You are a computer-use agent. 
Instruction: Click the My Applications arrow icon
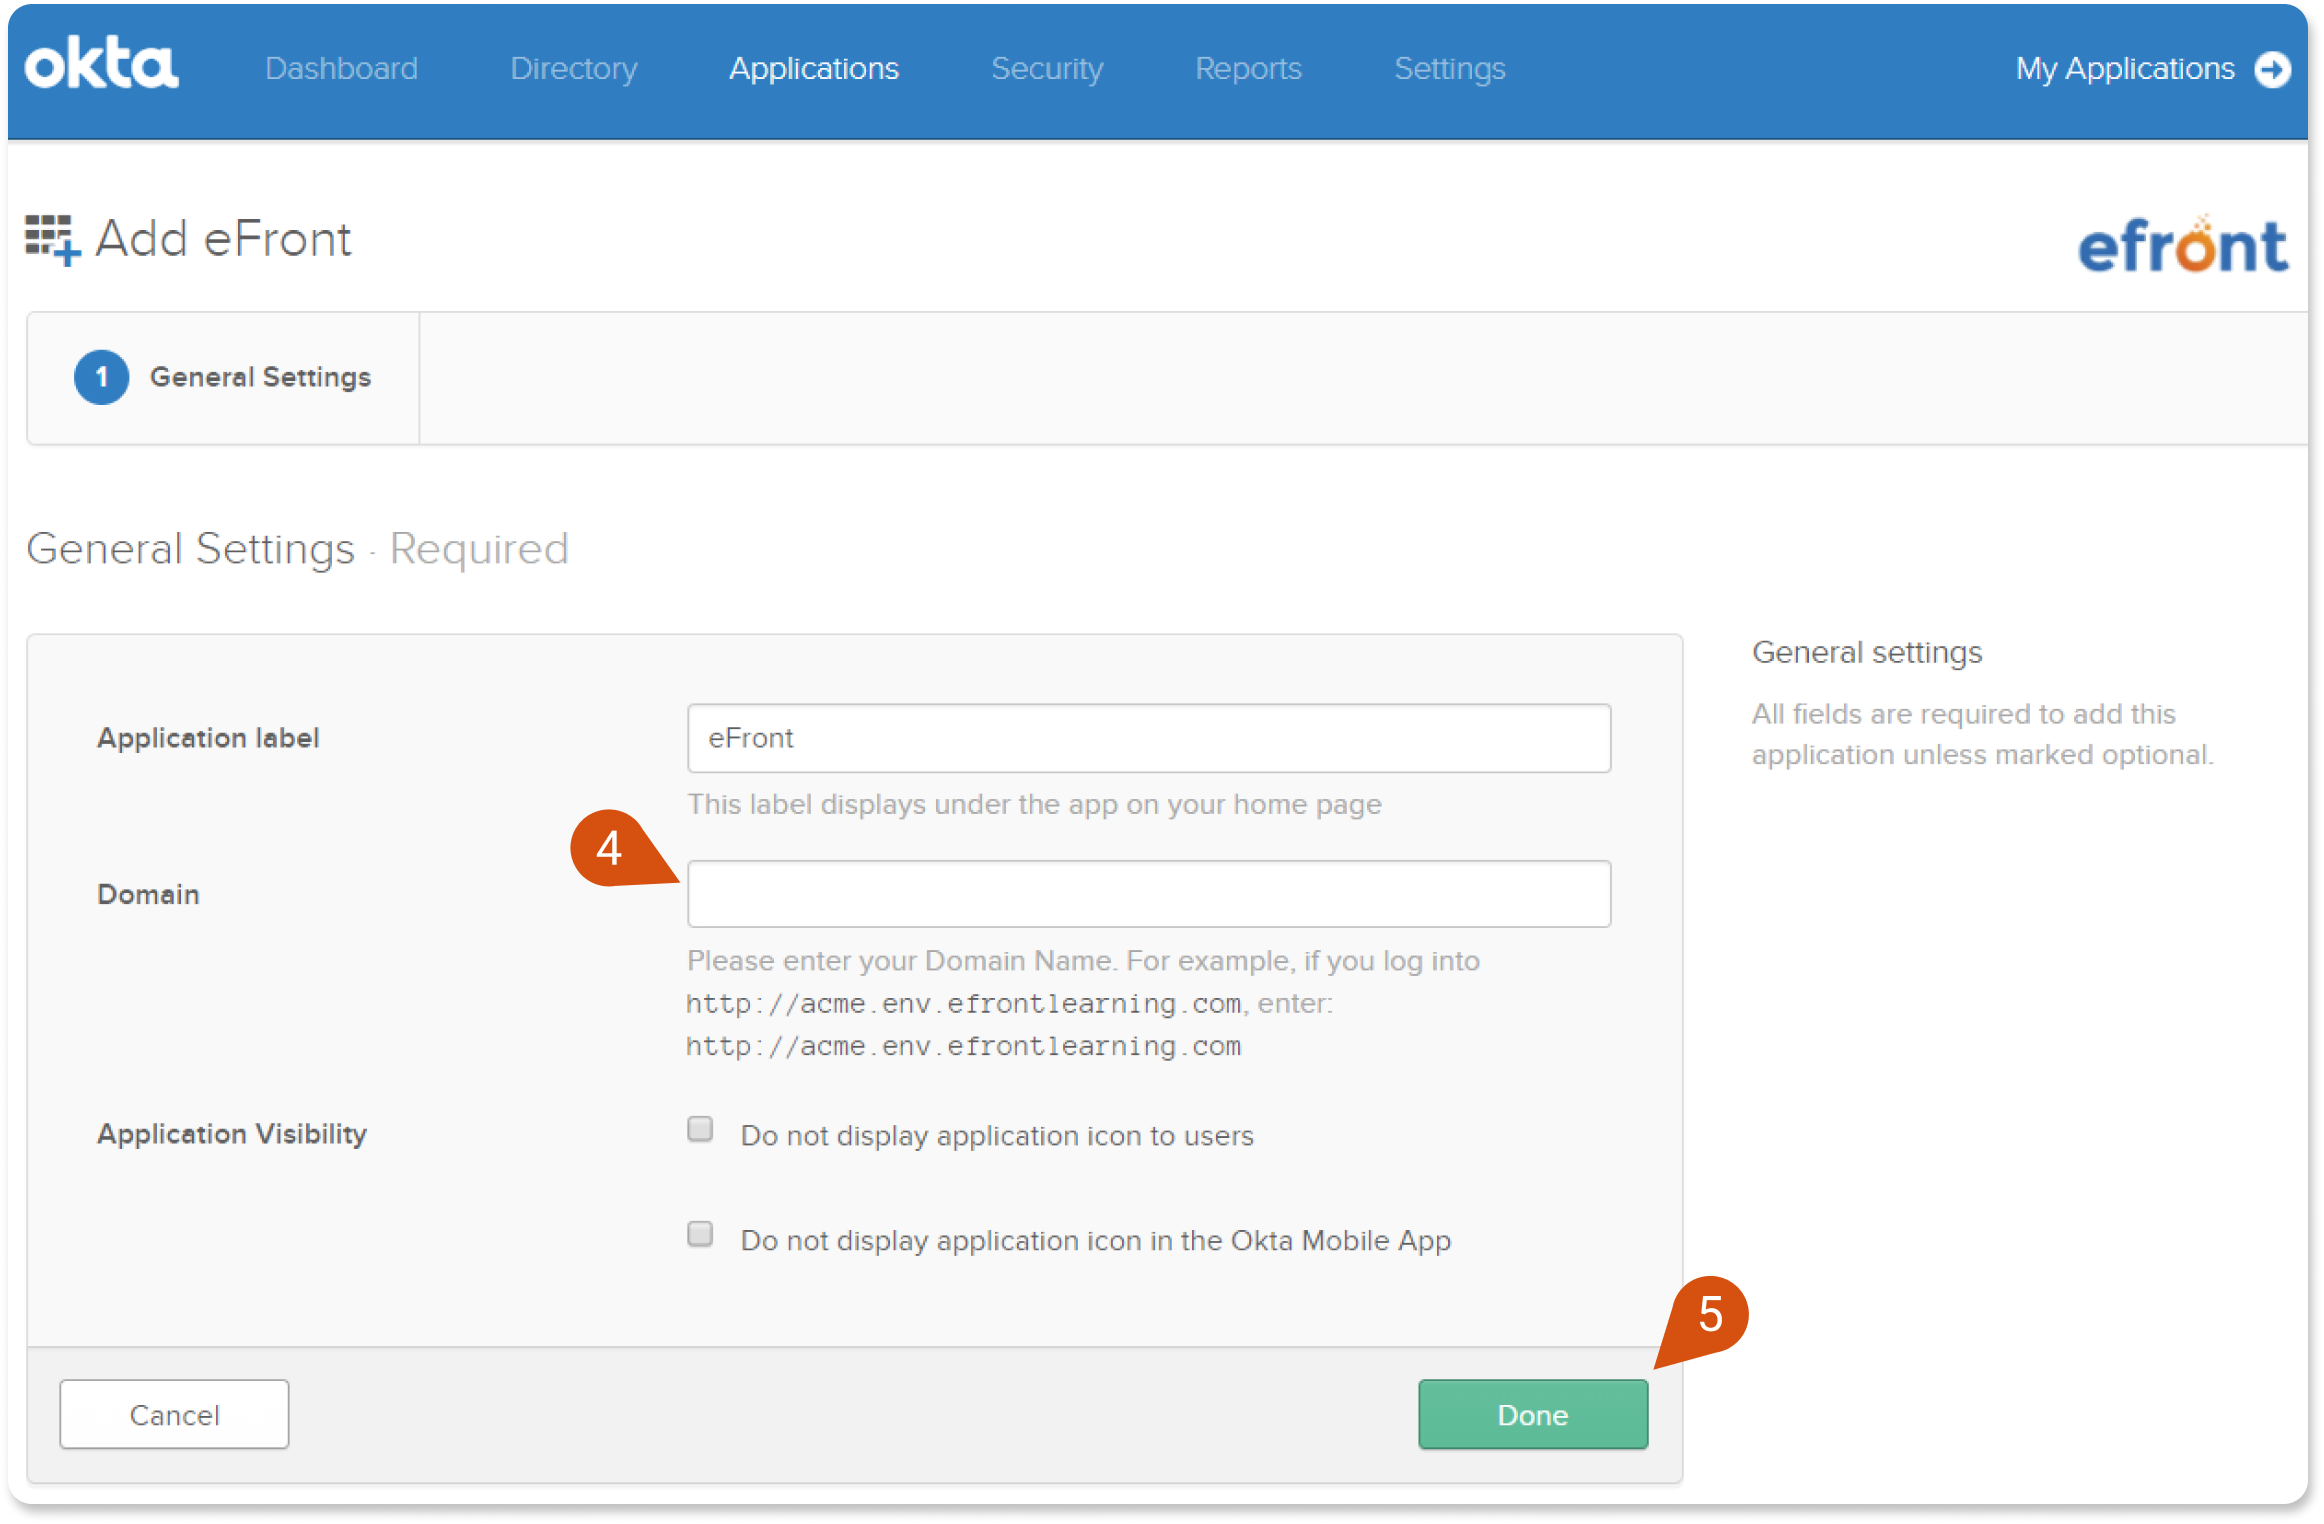(x=2272, y=69)
